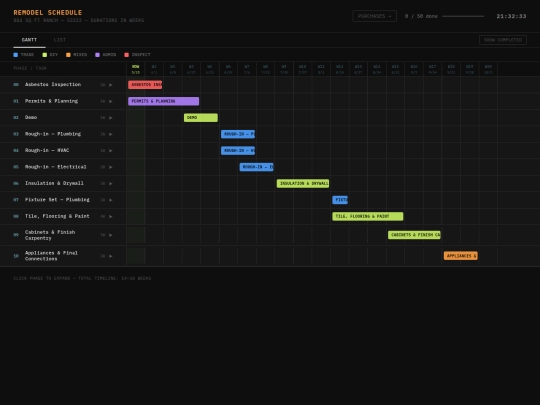Screen dimensions: 540x405
Task: Click the 'PHASE / TASK' column header
Action: tap(30, 68)
